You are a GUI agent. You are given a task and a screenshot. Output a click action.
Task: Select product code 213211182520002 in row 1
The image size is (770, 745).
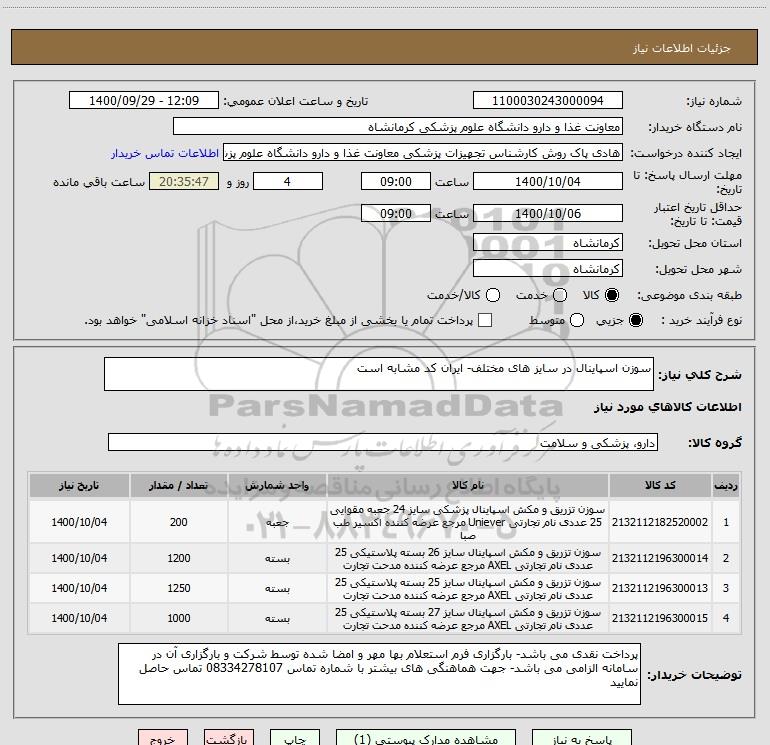[660, 522]
